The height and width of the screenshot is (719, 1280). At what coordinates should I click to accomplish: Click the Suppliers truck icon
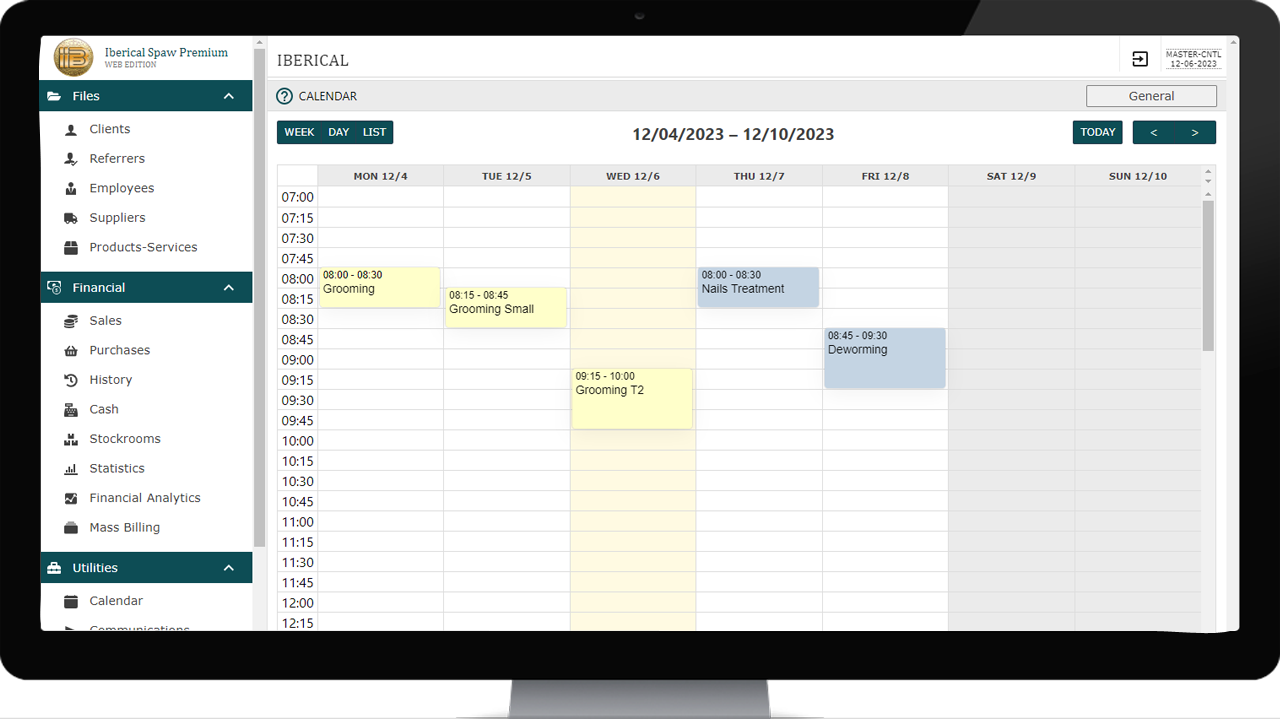point(71,218)
